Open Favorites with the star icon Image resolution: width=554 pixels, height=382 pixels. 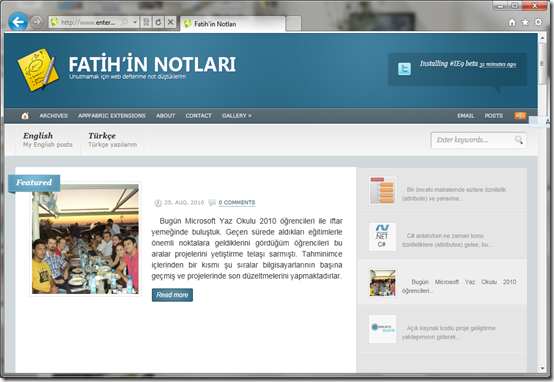coord(525,22)
